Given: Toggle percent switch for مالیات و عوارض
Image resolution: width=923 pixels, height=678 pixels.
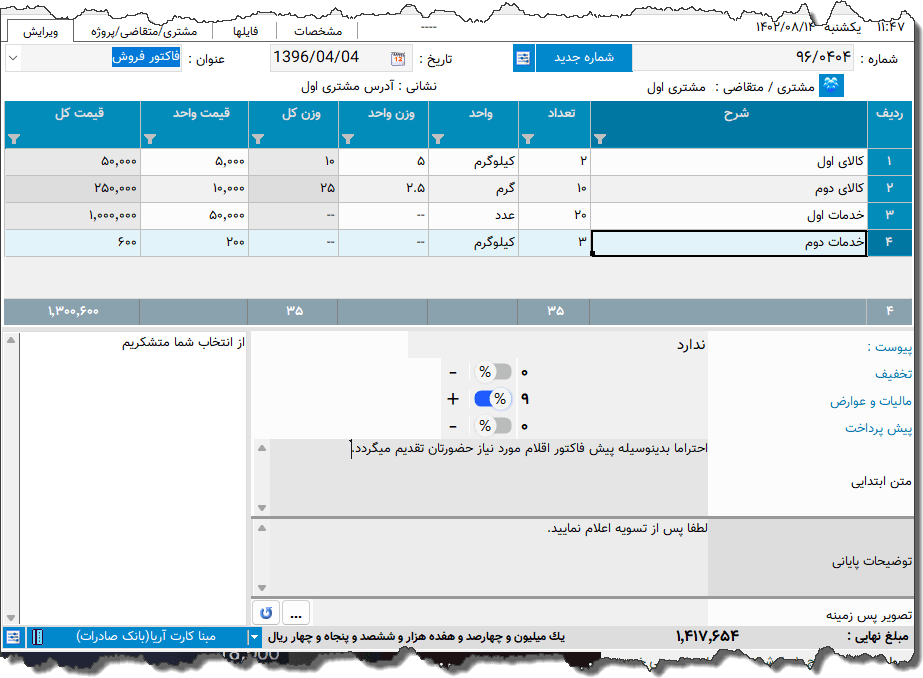Looking at the screenshot, I should coord(491,399).
